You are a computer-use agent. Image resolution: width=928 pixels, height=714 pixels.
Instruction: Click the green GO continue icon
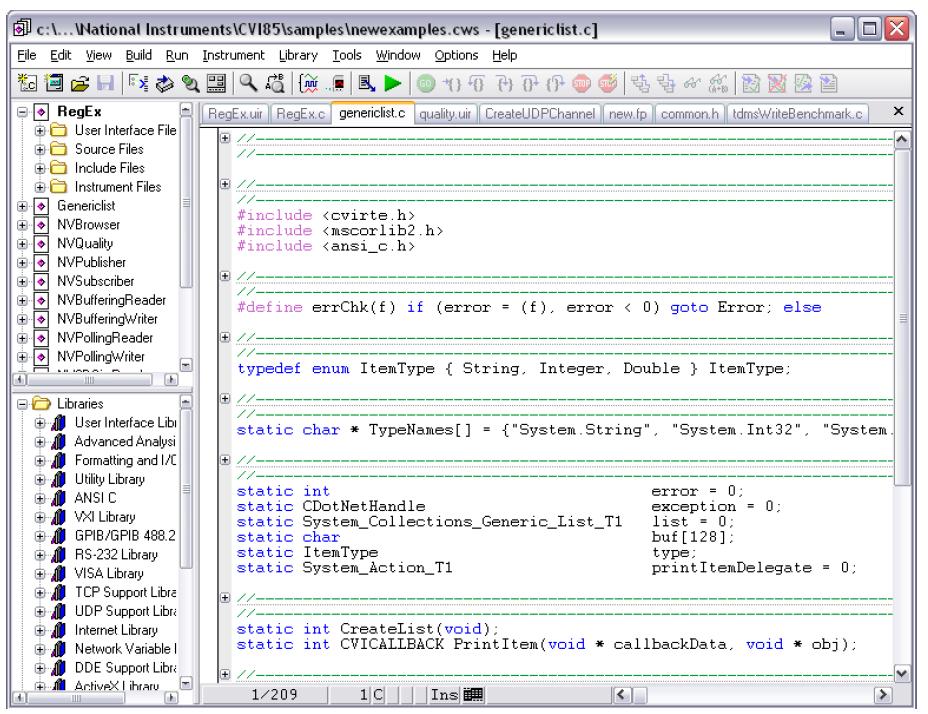point(426,83)
